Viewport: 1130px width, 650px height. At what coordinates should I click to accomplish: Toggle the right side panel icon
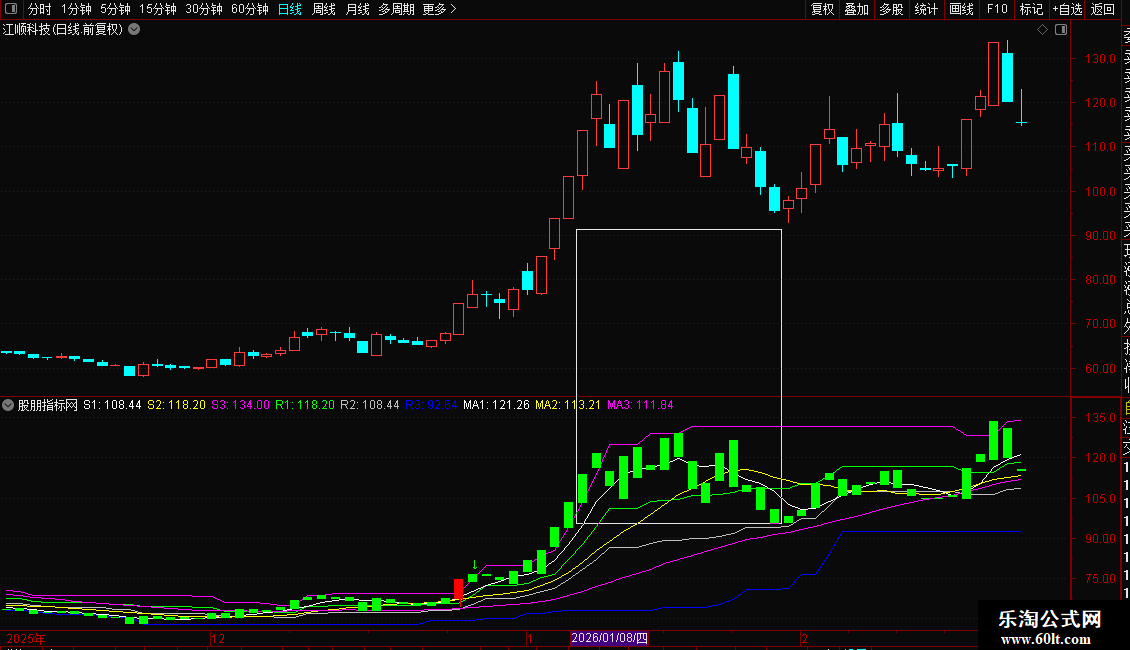point(1061,30)
